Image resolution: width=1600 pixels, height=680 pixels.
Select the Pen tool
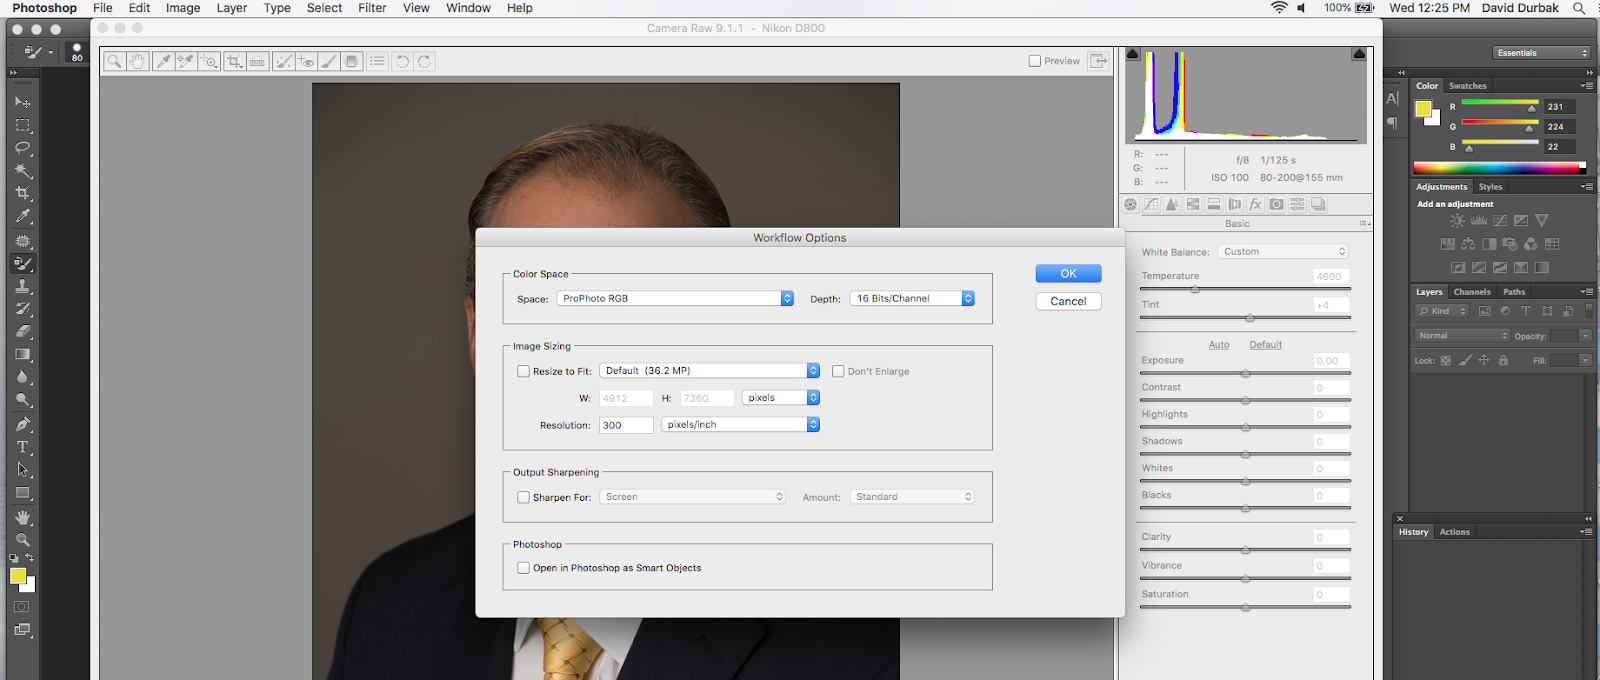coord(22,424)
